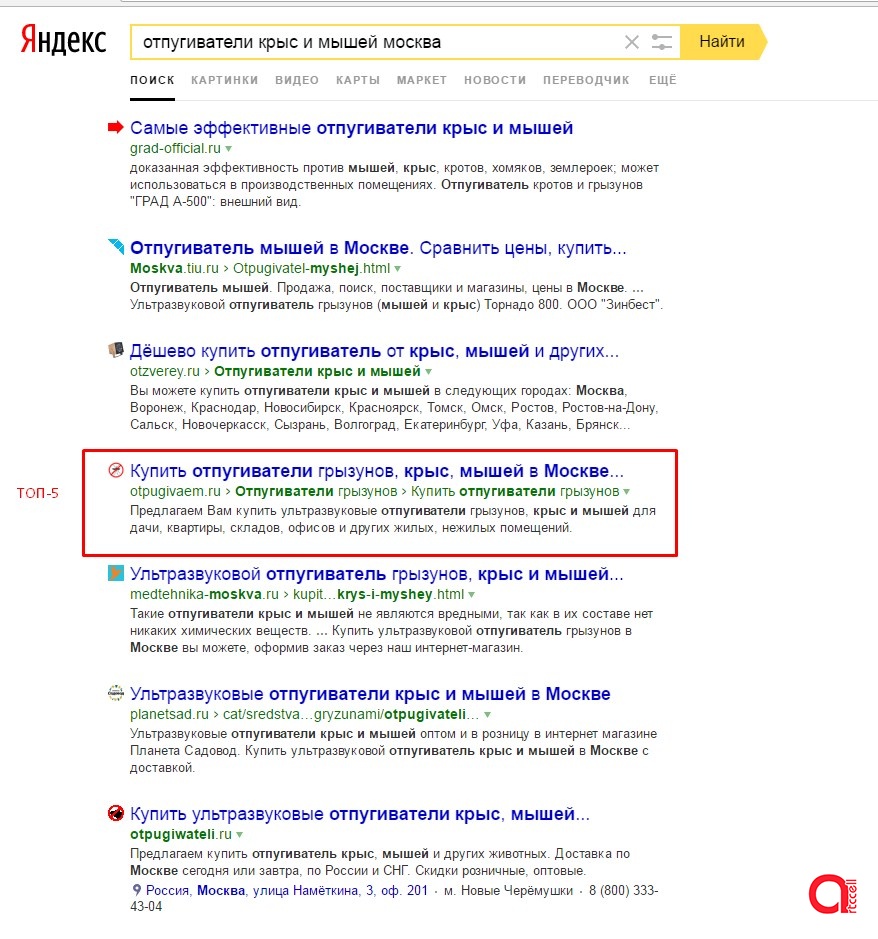Click the otzverey.ru favicon icon
This screenshot has height=939, width=878.
[116, 349]
